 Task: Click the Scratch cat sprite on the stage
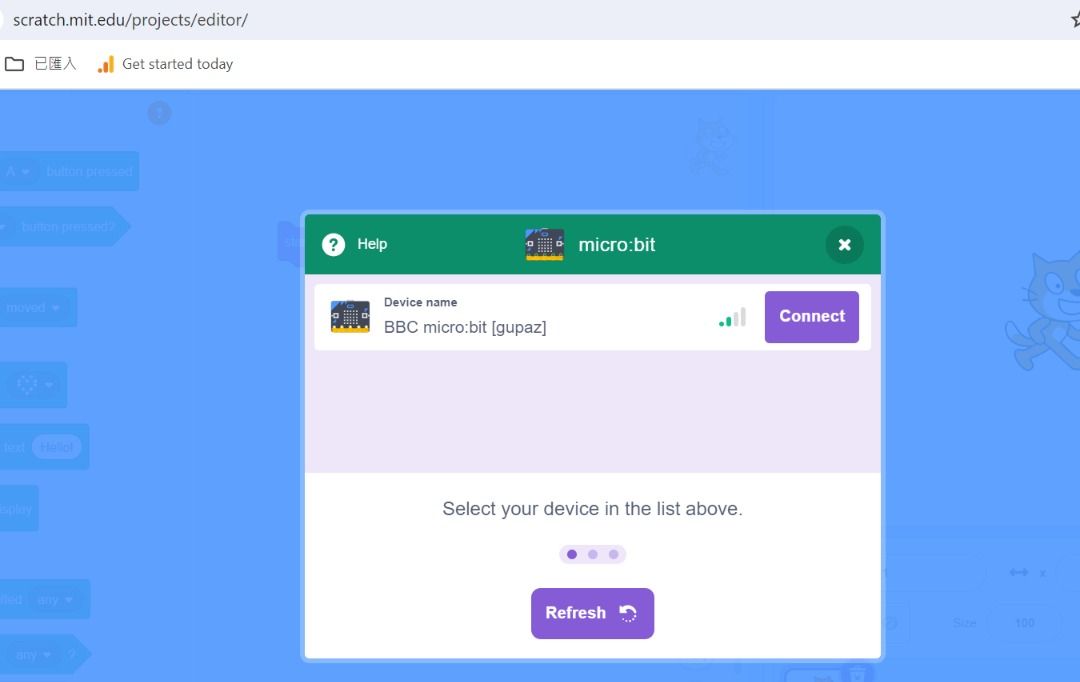click(x=1045, y=308)
